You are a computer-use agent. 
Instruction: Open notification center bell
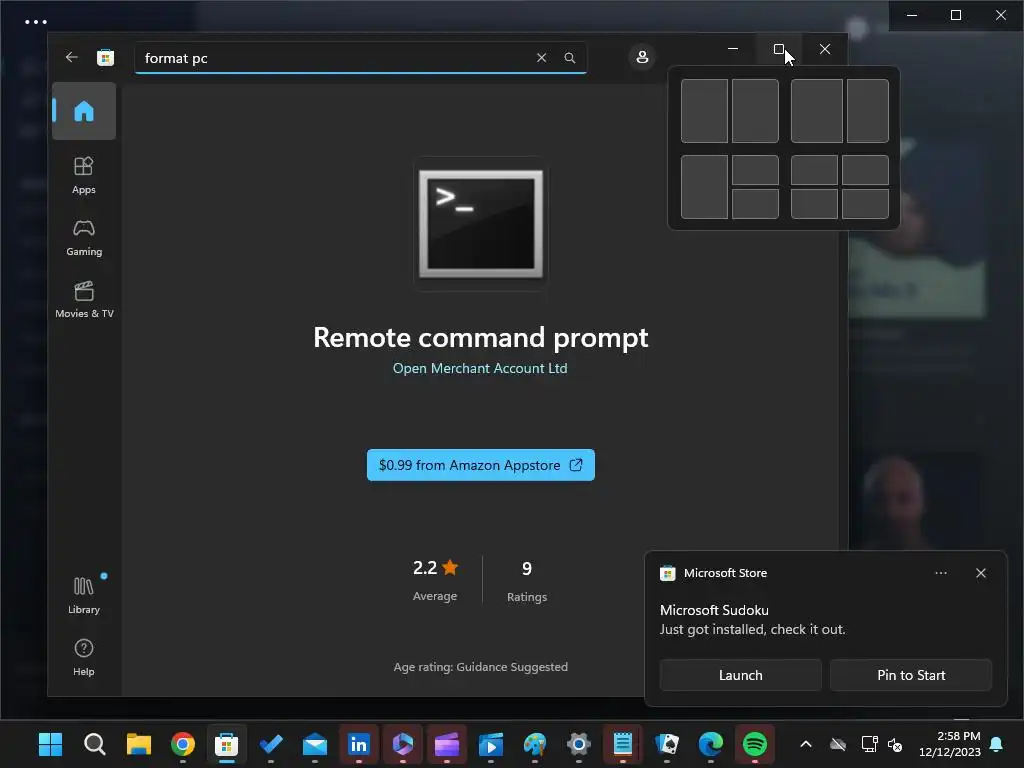click(x=997, y=744)
